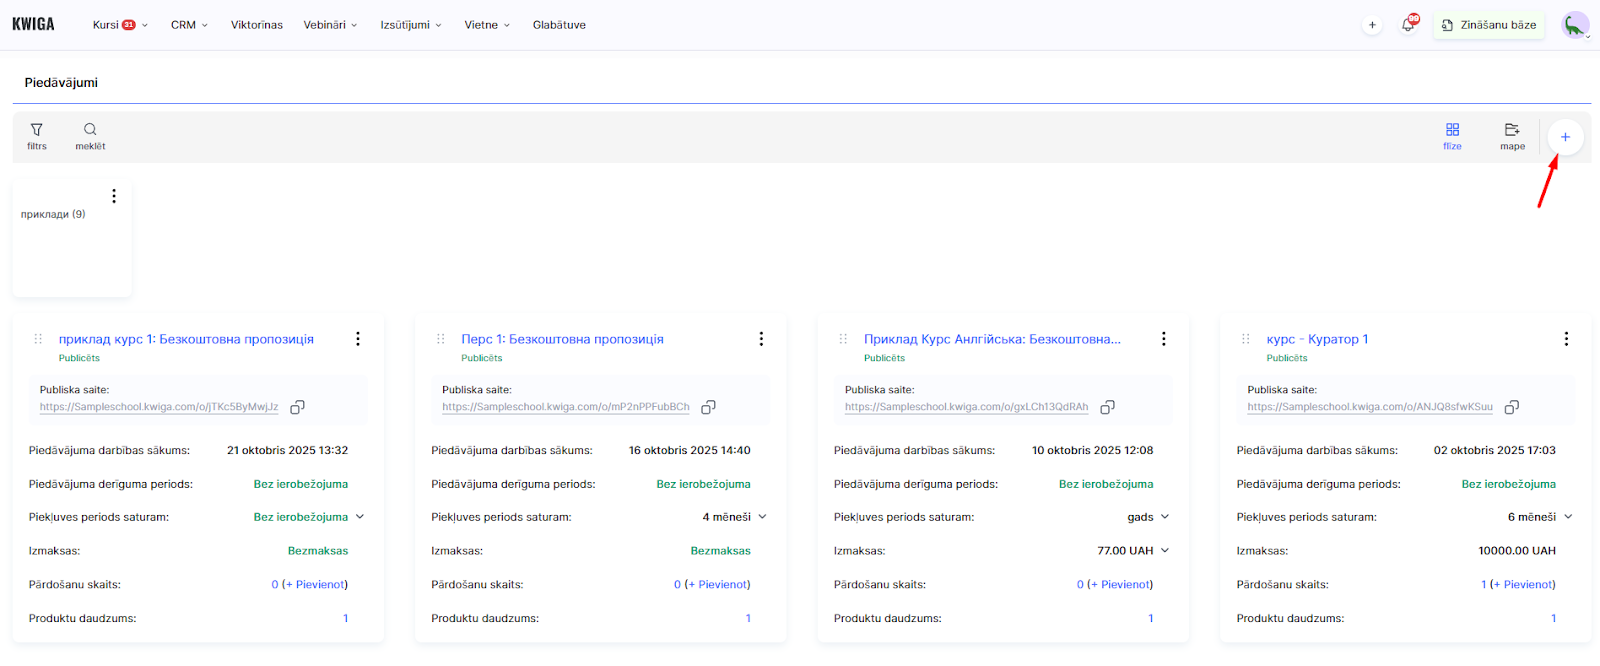Expand 4 mēneši access period dropdown
Screen dimensions: 1600x666
[x=762, y=517]
